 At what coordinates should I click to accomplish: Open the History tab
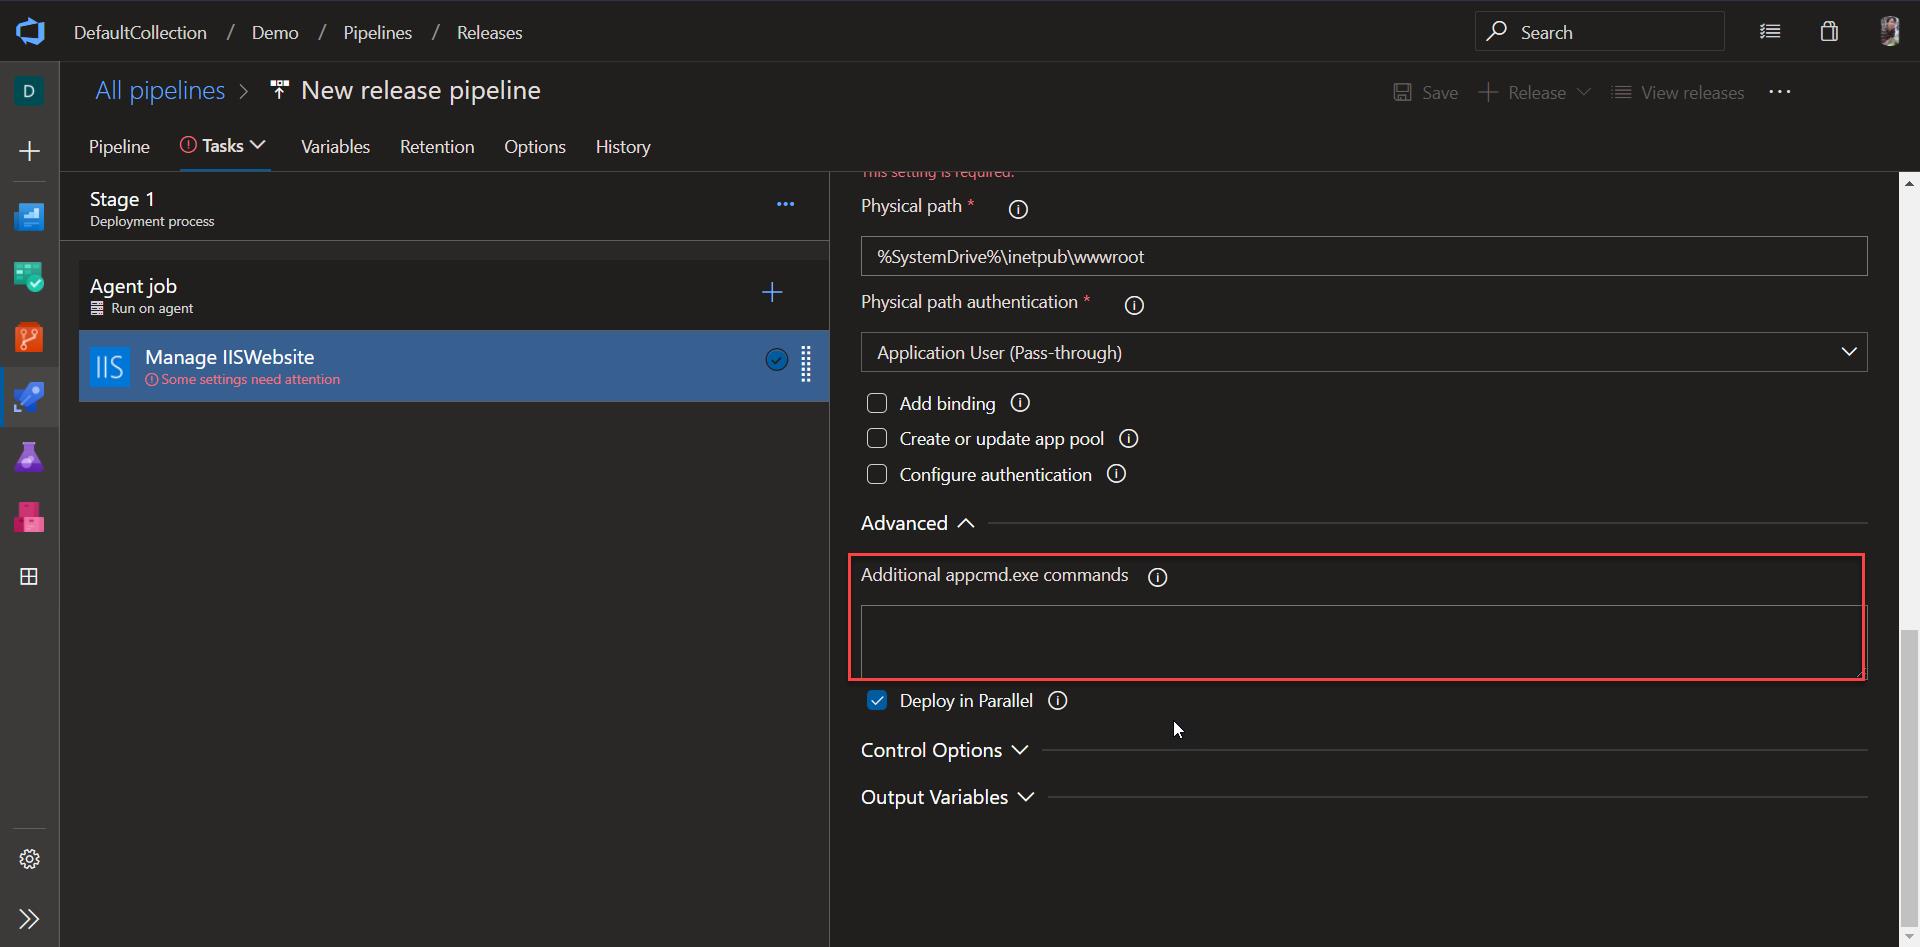click(x=622, y=146)
